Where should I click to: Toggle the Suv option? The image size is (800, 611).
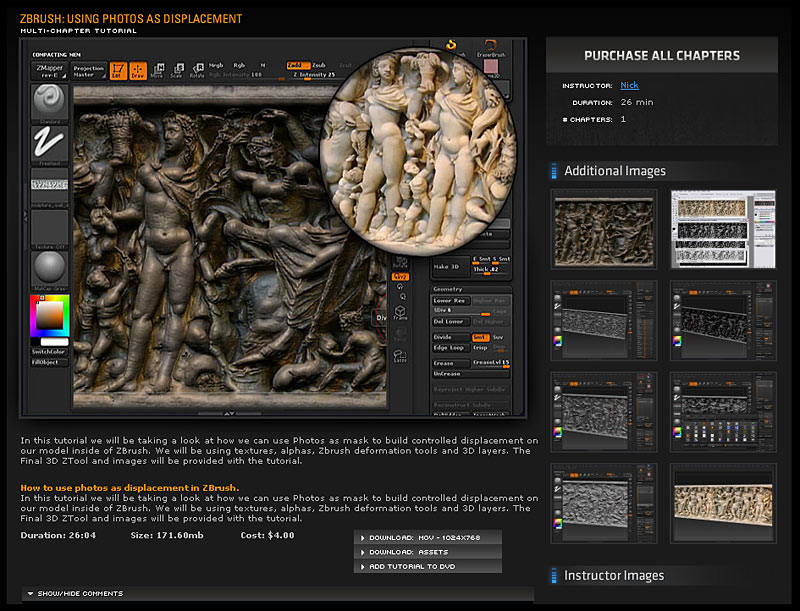(x=498, y=337)
